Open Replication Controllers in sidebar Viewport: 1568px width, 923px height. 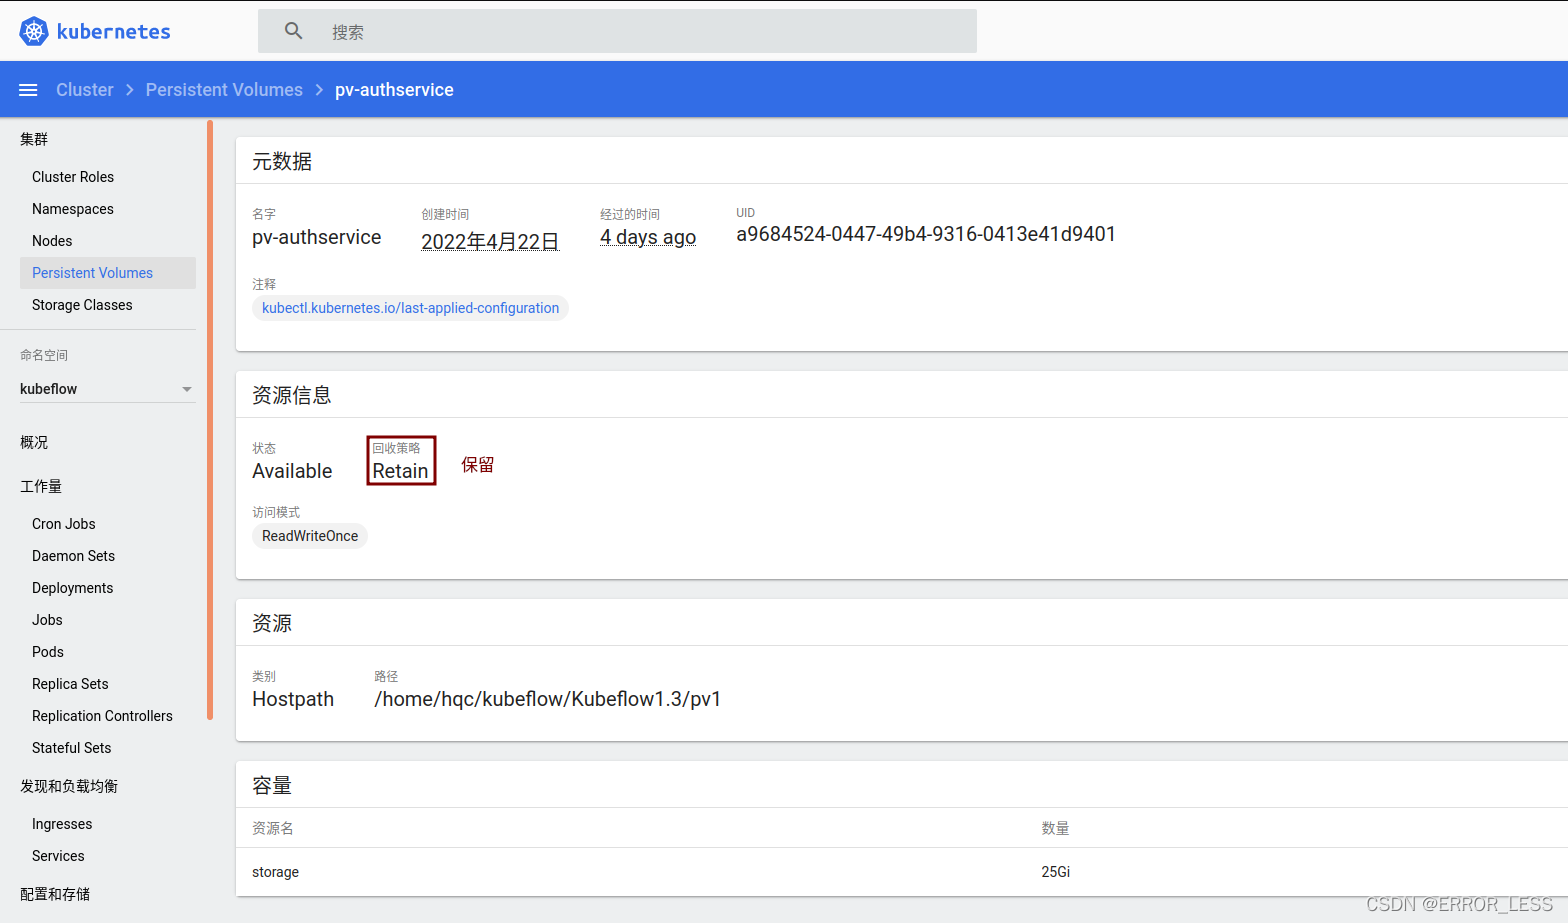click(102, 716)
